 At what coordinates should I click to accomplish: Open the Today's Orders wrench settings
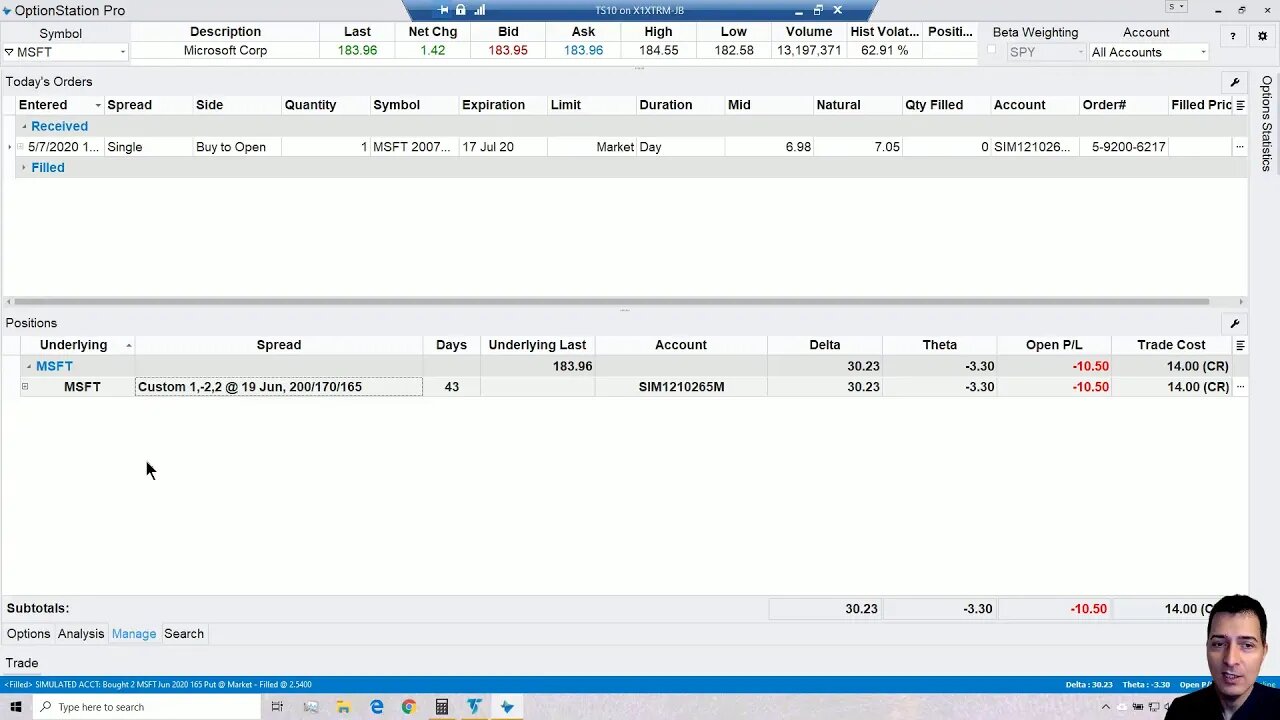(x=1235, y=83)
